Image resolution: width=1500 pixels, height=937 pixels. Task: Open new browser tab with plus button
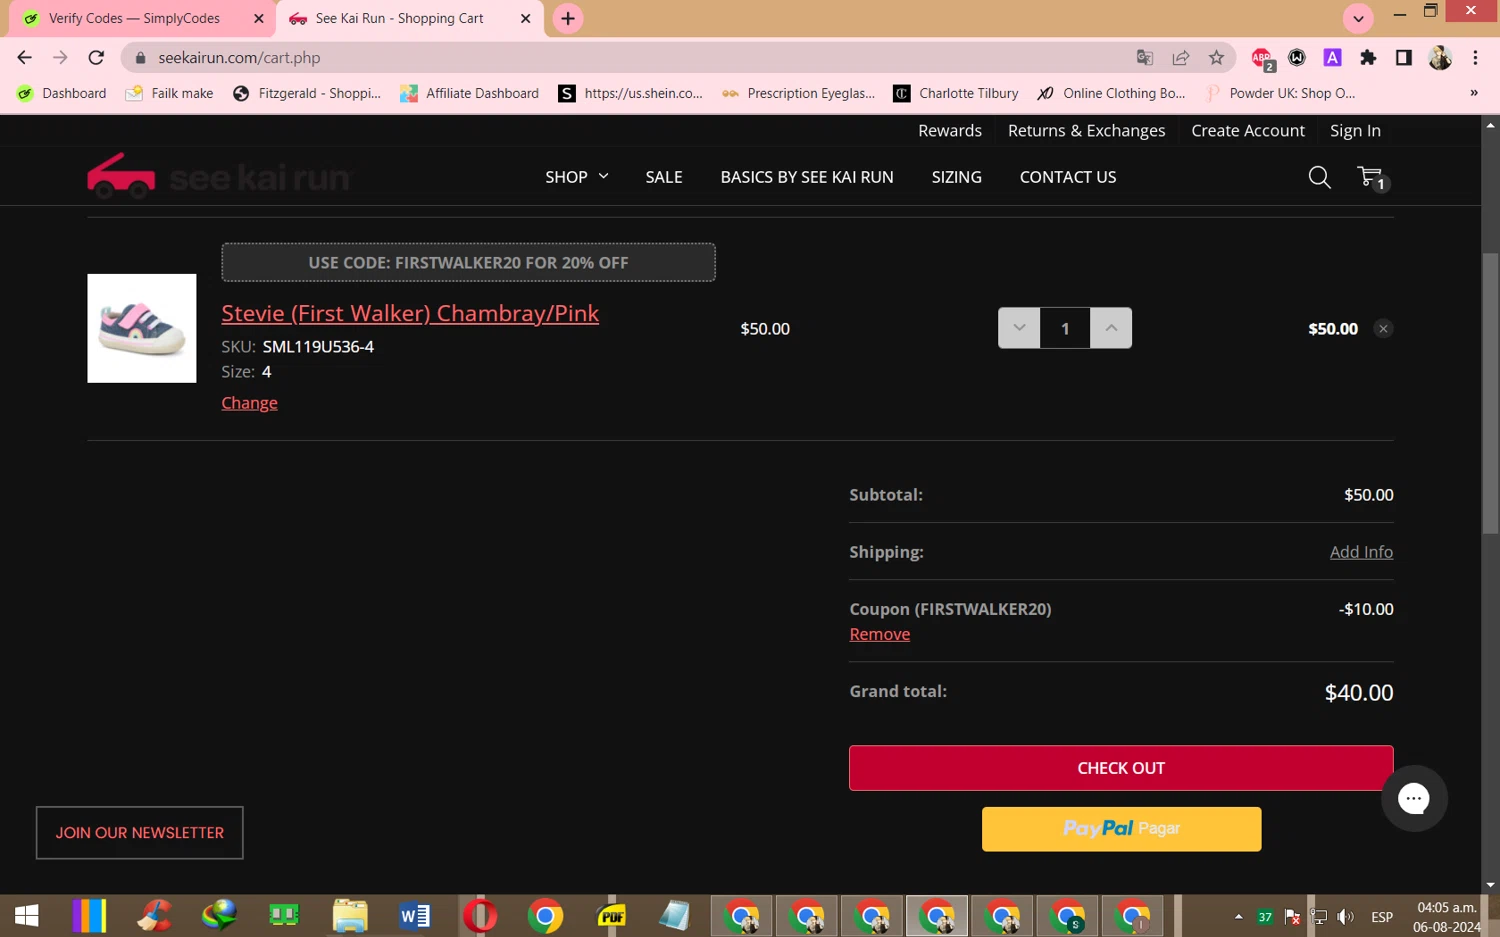pos(568,18)
